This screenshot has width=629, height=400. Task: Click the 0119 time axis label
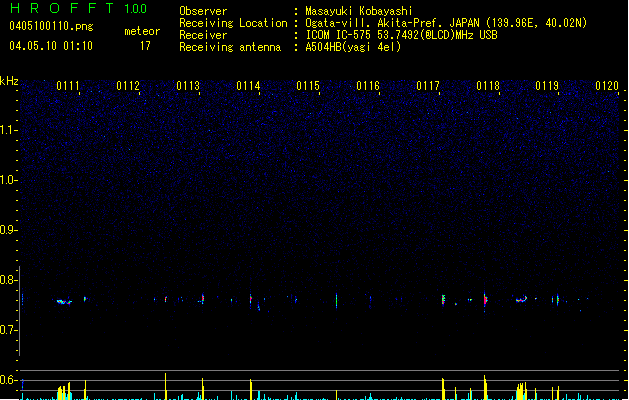point(547,86)
